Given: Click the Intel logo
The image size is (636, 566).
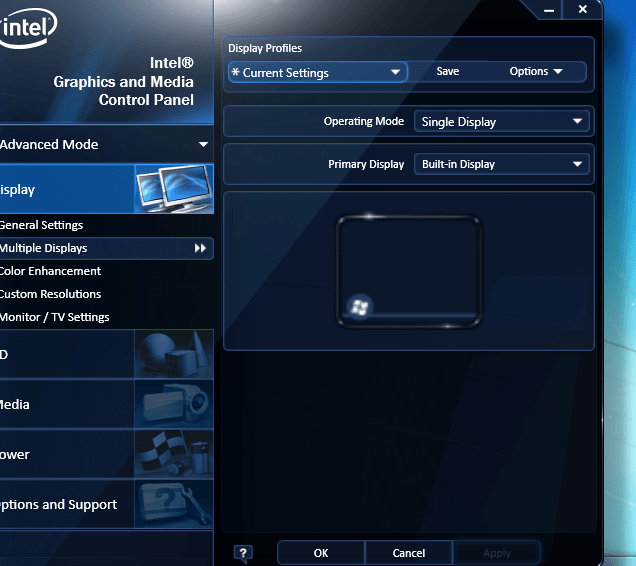Looking at the screenshot, I should click(28, 28).
